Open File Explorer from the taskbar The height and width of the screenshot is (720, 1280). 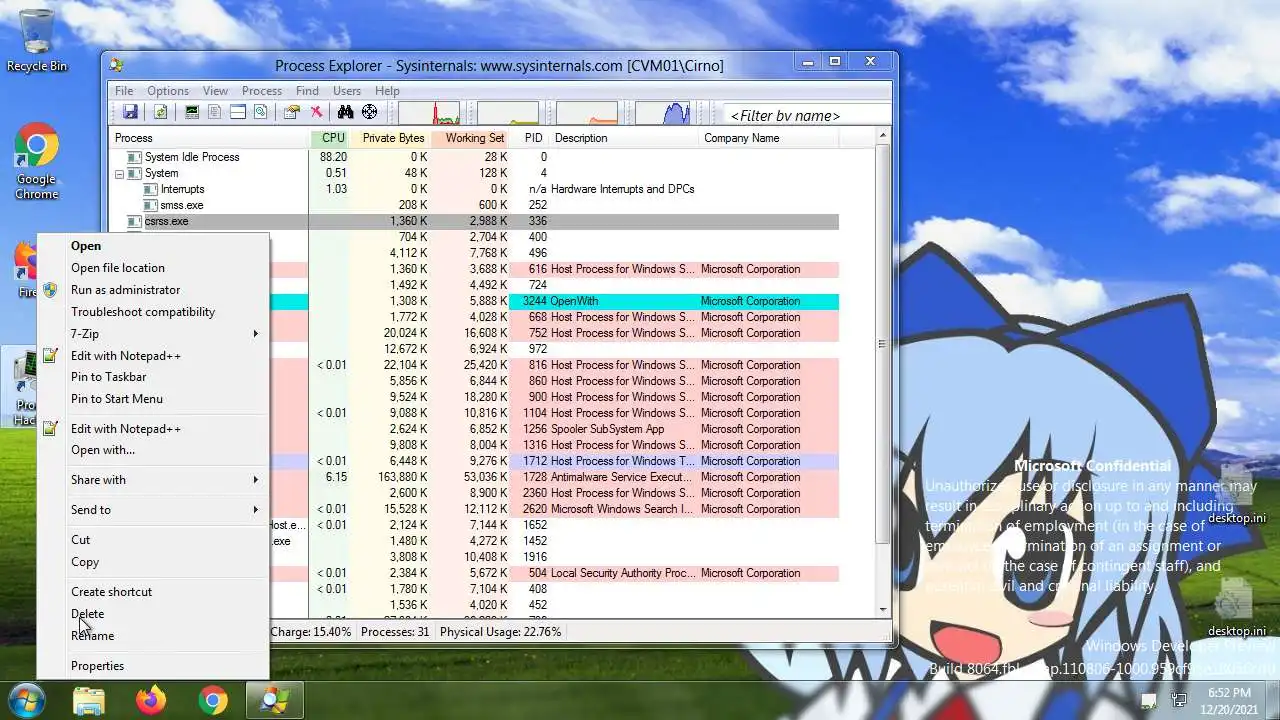89,700
